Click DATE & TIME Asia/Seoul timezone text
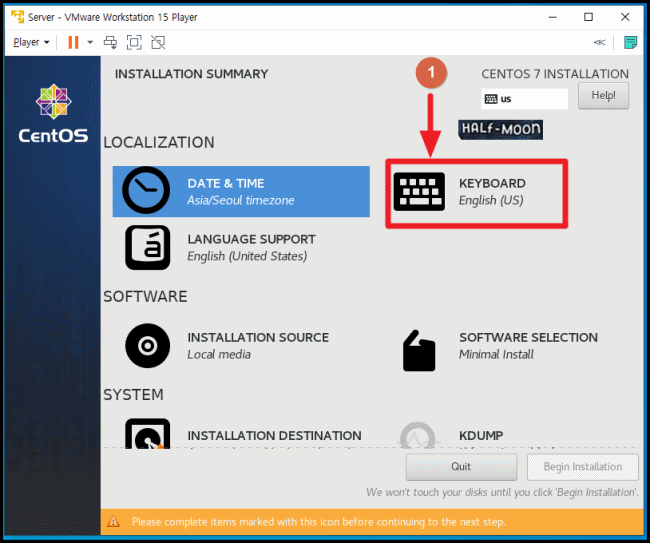 tap(240, 192)
